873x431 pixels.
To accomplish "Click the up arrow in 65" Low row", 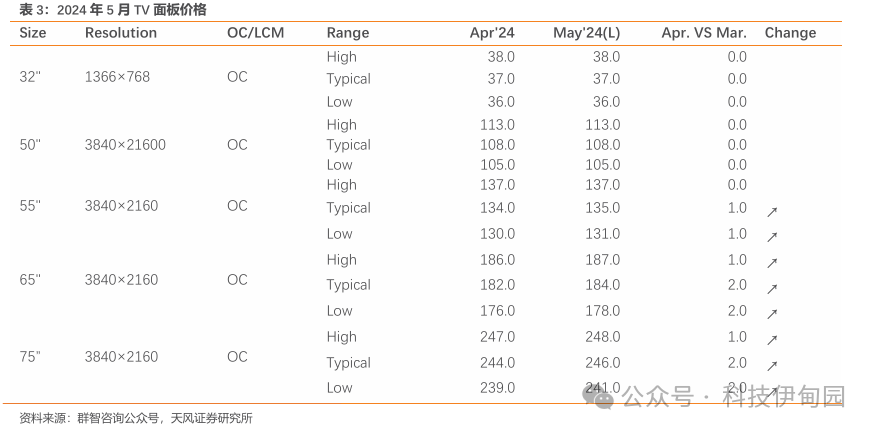I will tap(772, 314).
